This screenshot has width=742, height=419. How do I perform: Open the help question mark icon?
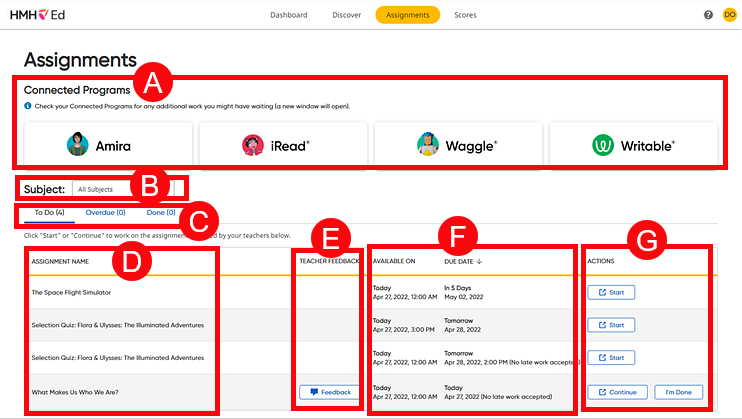click(x=708, y=15)
